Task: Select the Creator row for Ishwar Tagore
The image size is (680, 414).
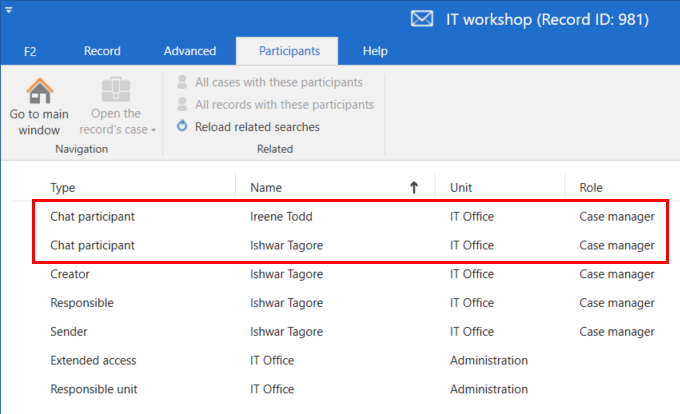Action: click(350, 274)
